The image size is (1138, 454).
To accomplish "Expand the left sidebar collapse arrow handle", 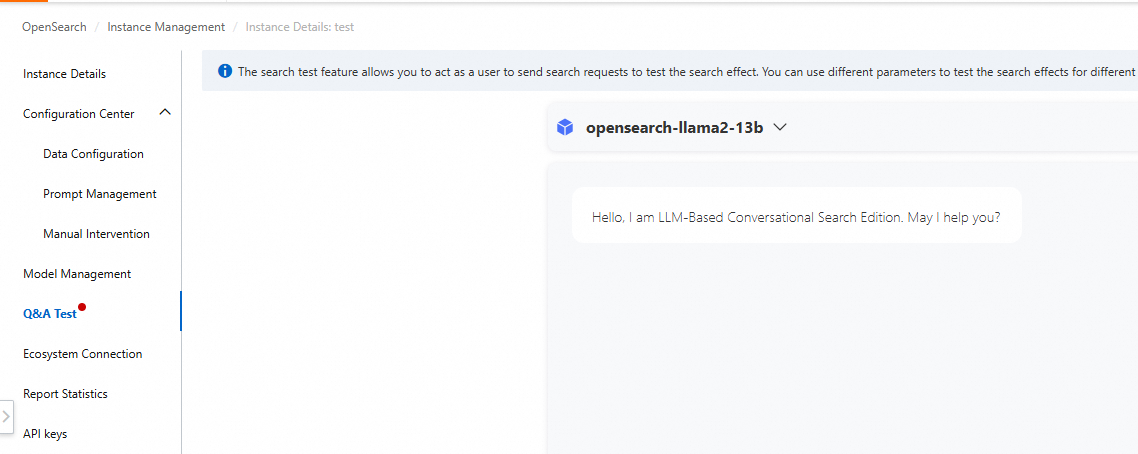I will 7,416.
